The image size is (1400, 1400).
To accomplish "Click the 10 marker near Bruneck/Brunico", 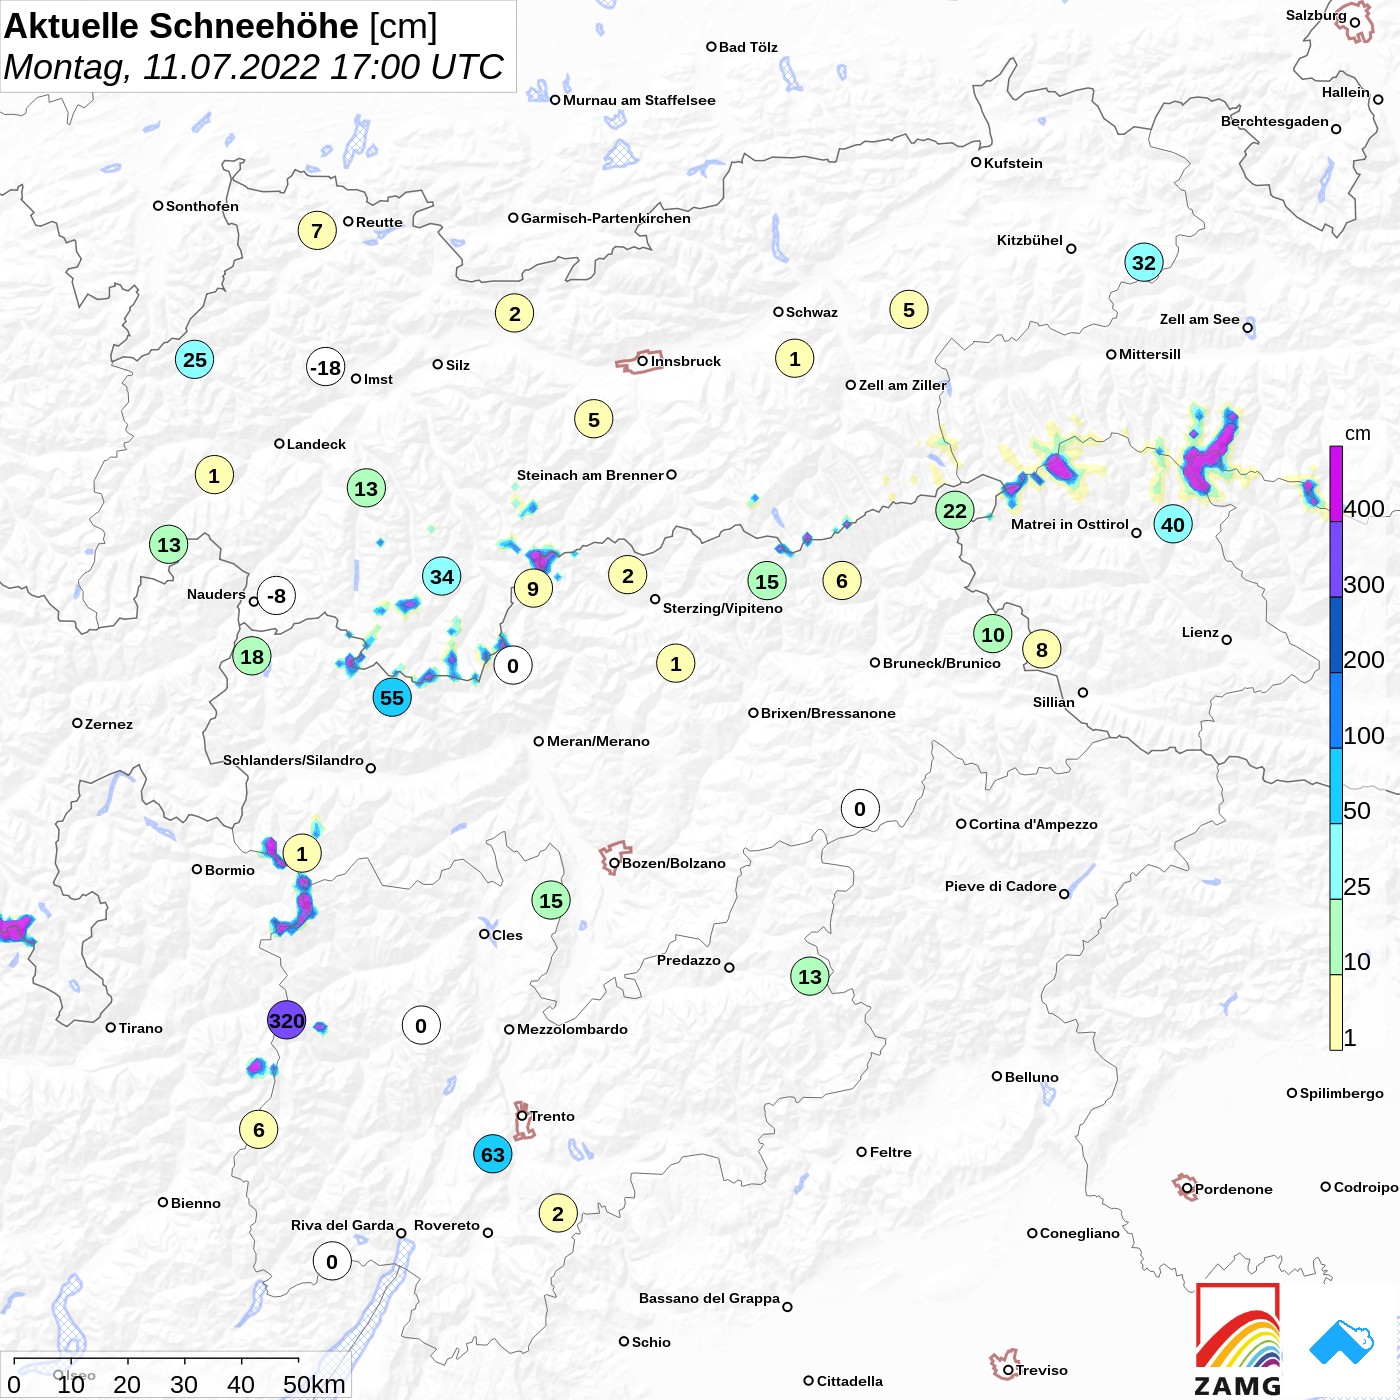I will click(993, 634).
